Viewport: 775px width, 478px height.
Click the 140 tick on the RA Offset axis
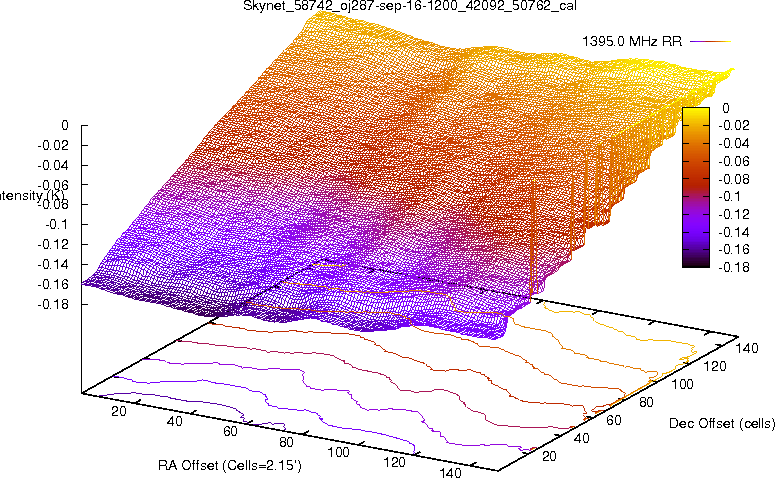click(x=450, y=472)
